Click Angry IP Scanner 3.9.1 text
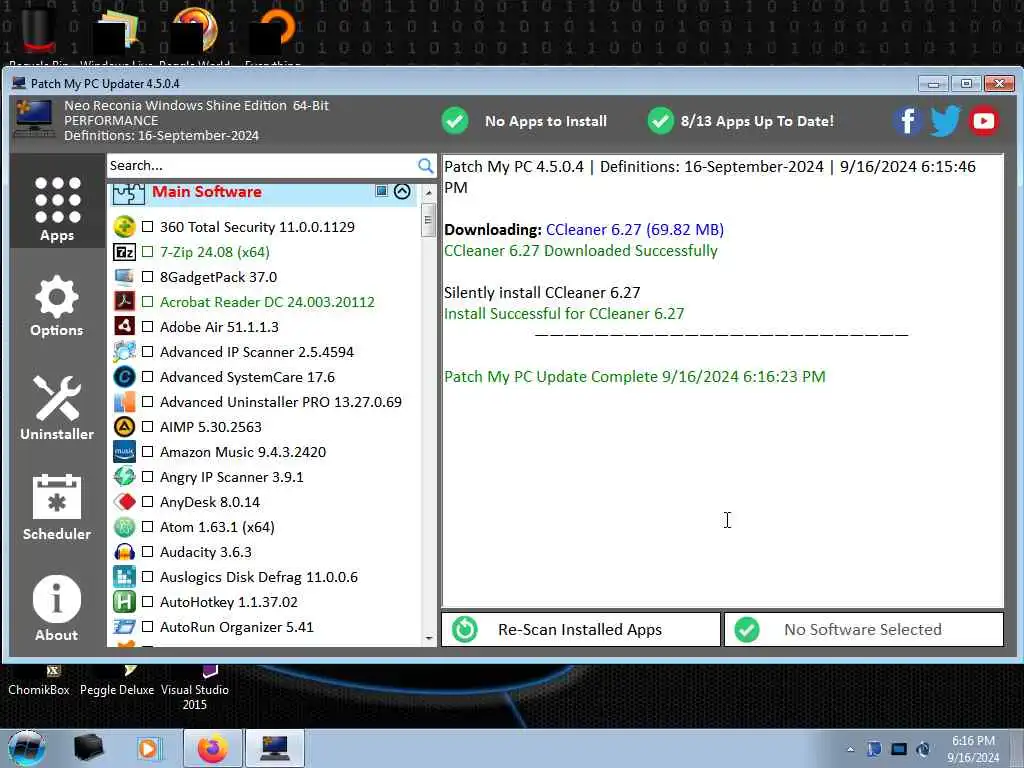Screen dimensions: 1024x768 [232, 477]
